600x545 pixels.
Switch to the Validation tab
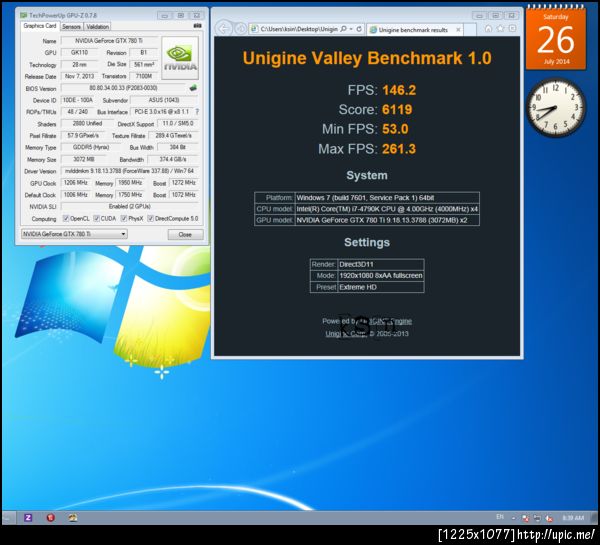97,26
